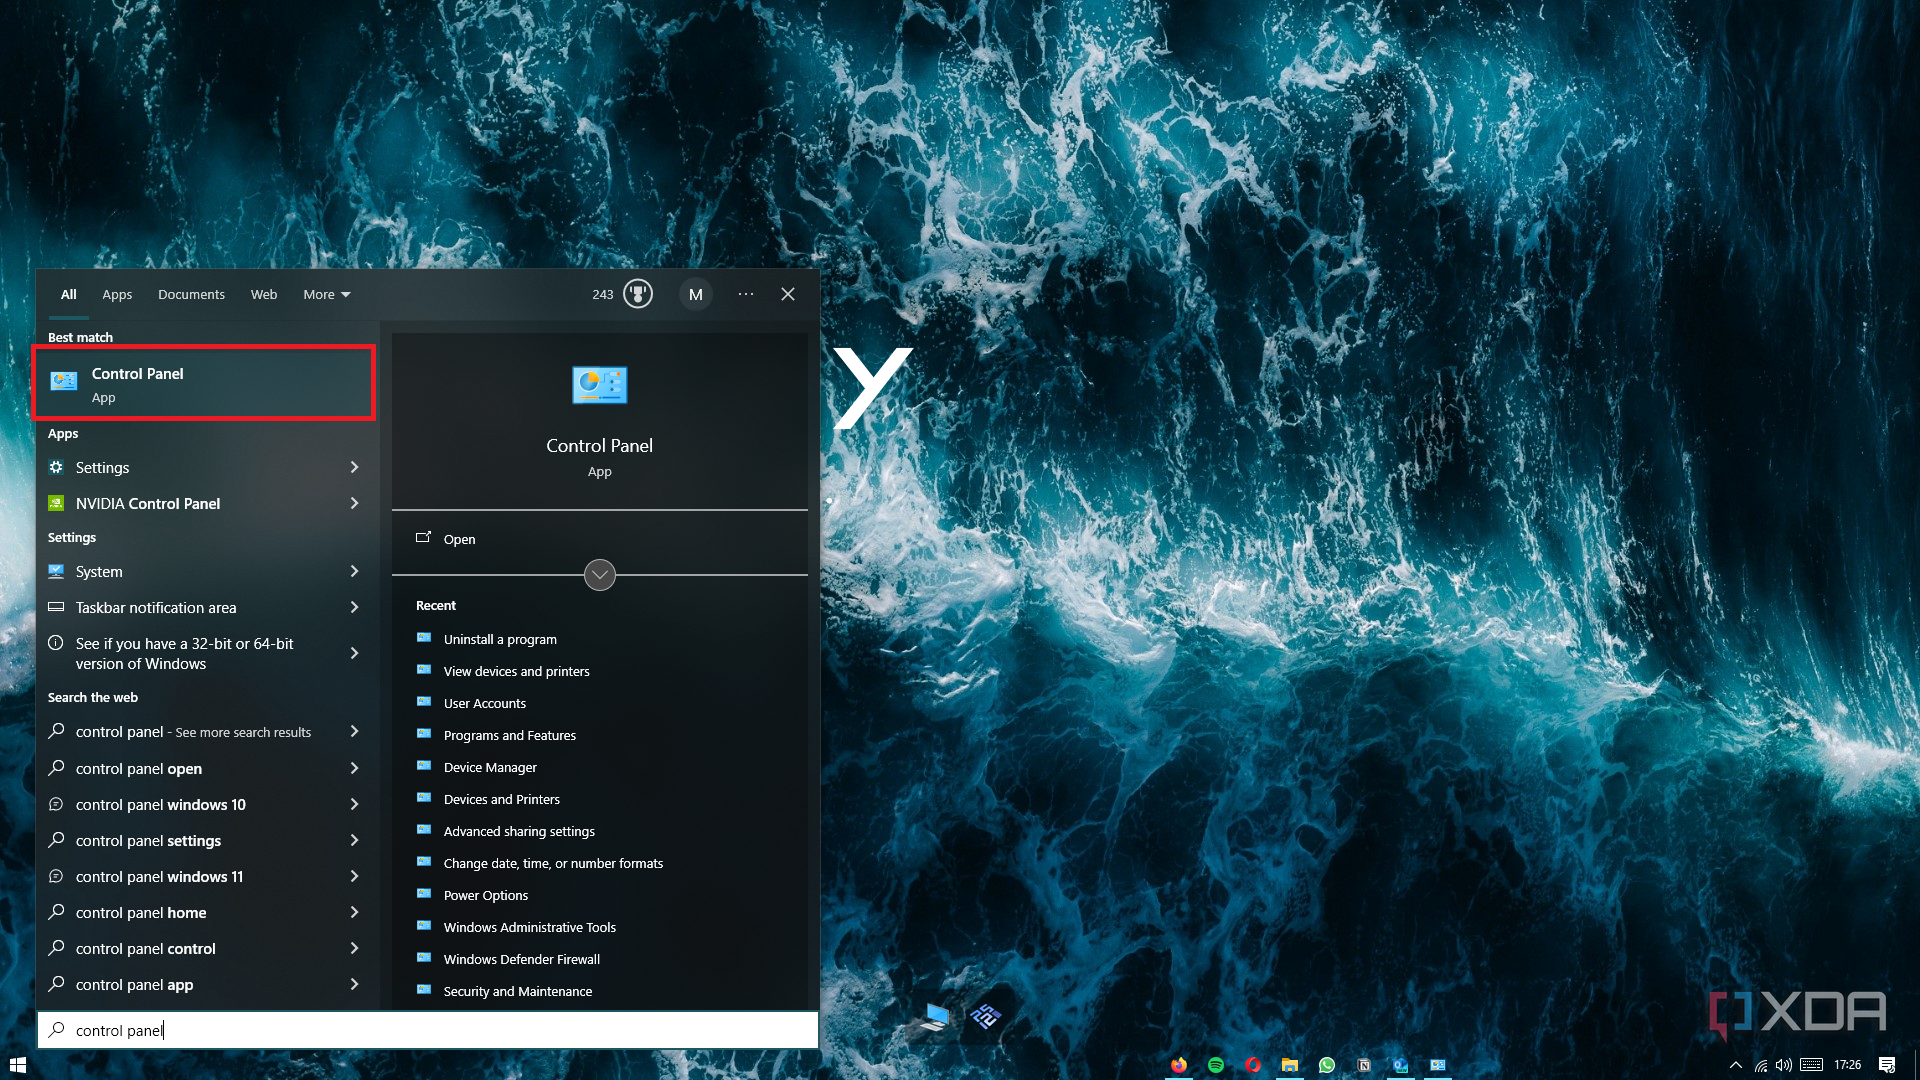Screen dimensions: 1920x1080
Task: Click Open for Control Panel
Action: (459, 539)
